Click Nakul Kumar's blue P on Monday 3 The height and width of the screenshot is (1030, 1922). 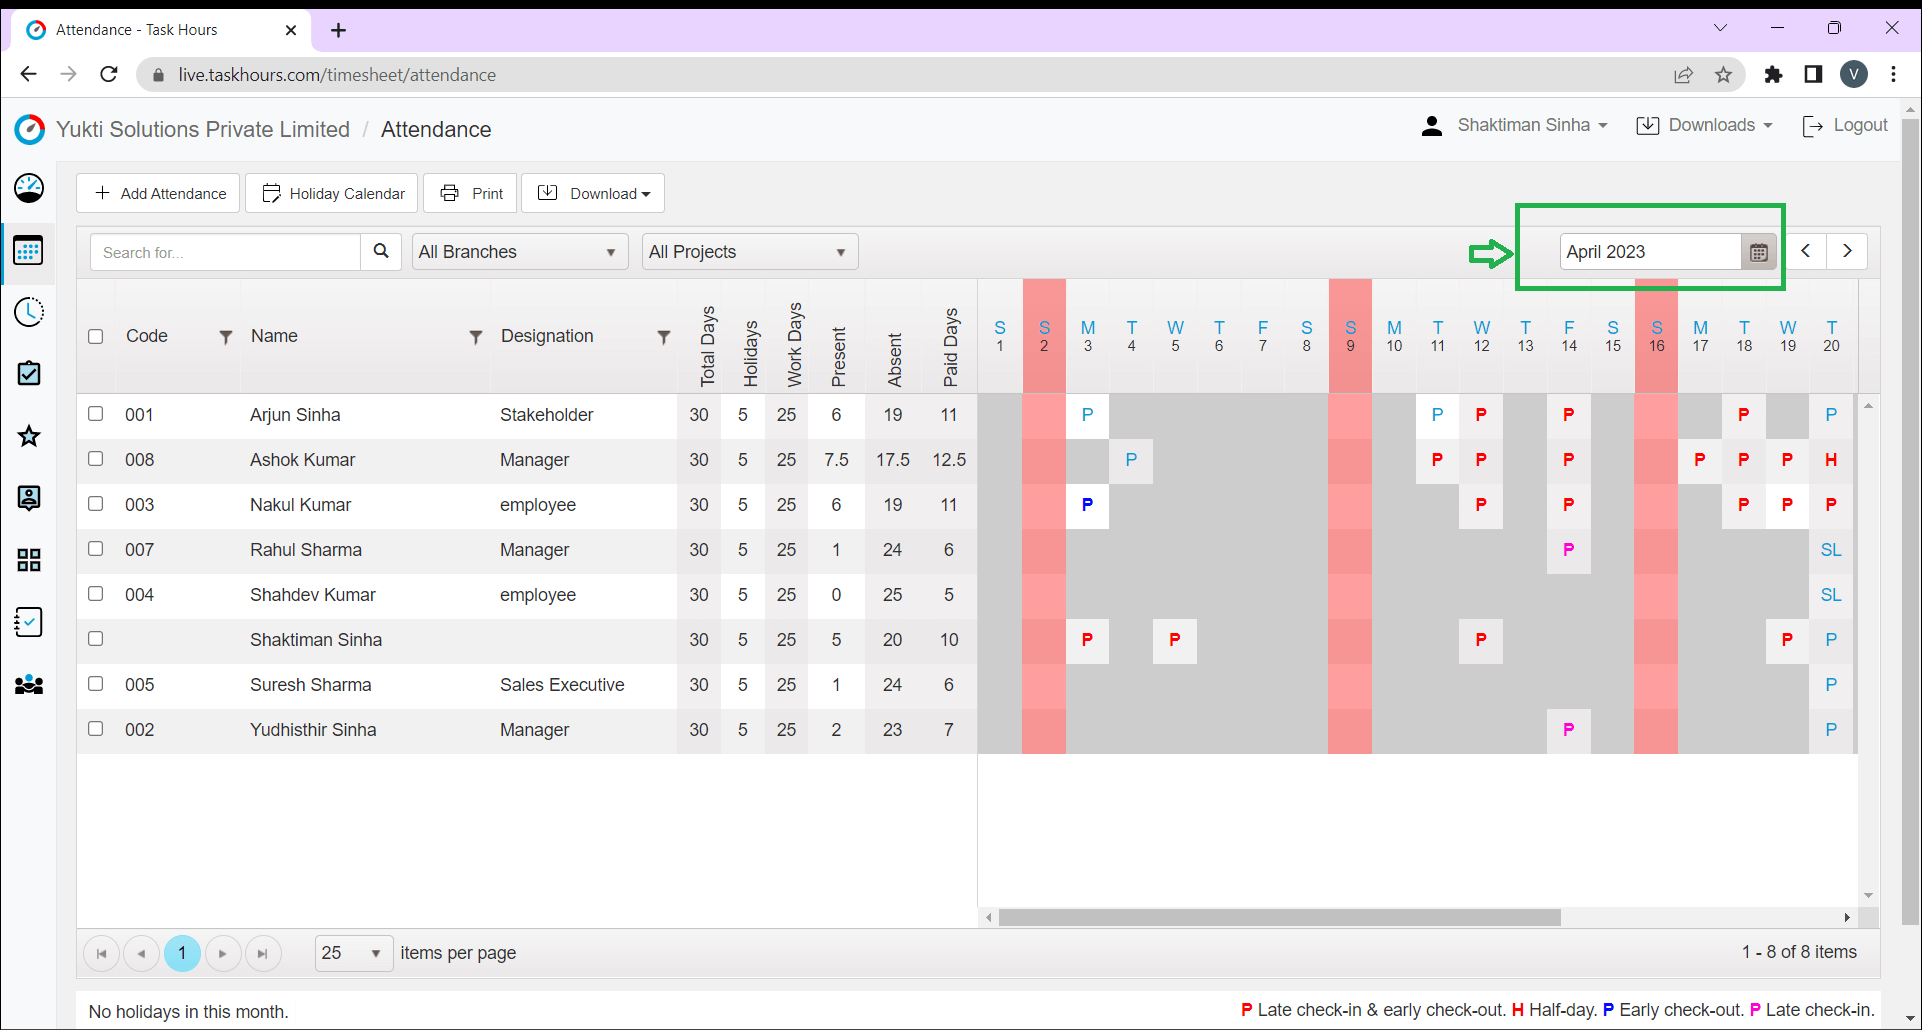click(x=1087, y=505)
